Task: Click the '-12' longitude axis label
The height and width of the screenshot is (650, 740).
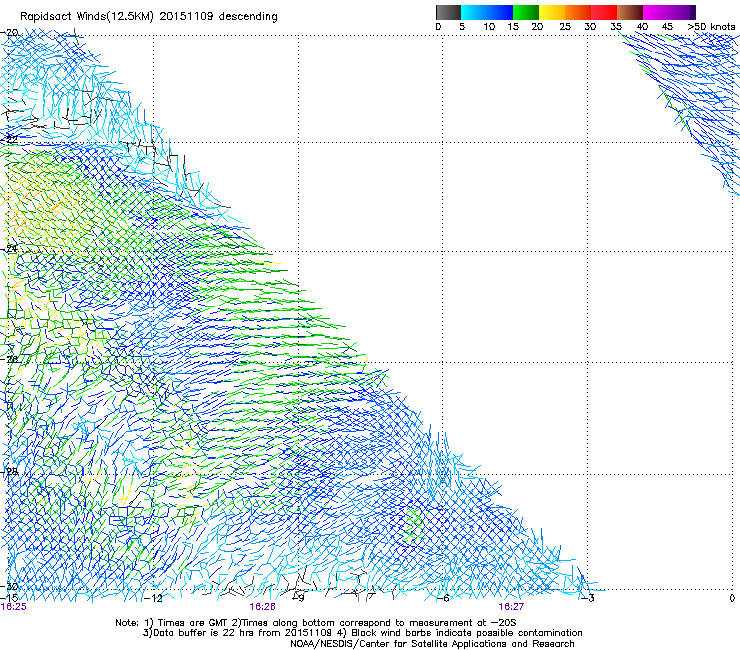Action: (153, 598)
